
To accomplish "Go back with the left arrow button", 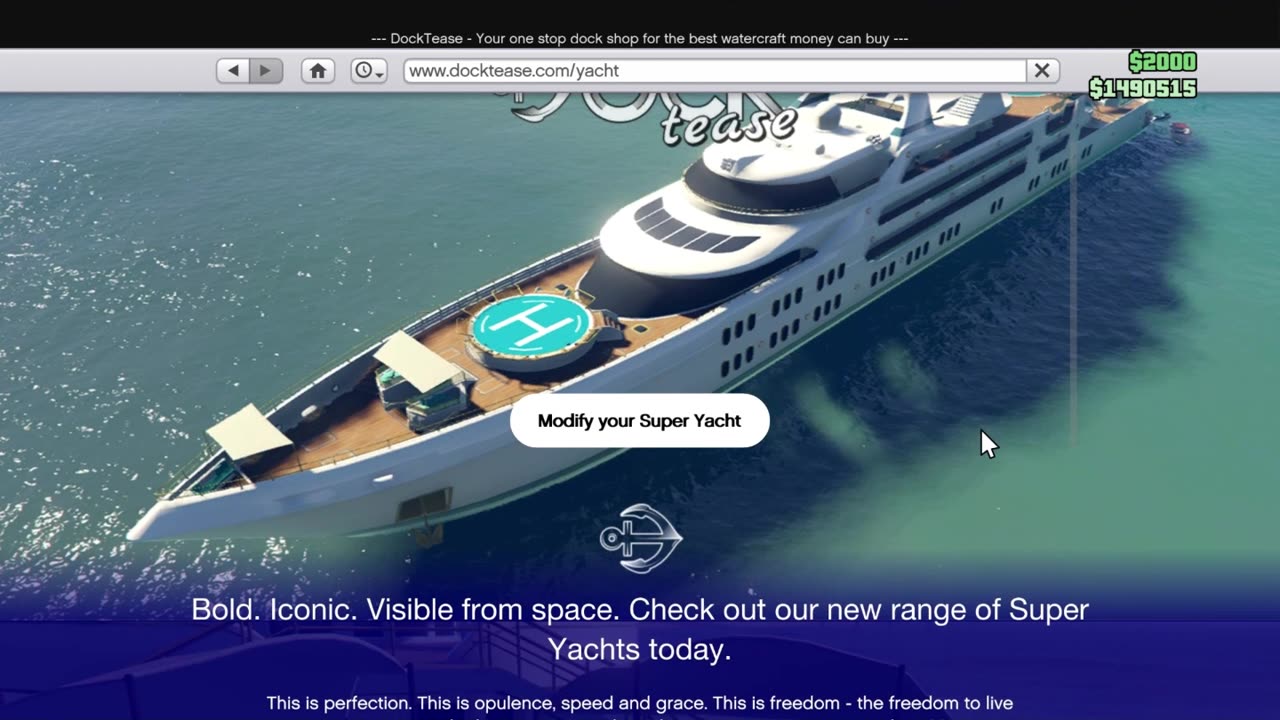I will [x=233, y=71].
